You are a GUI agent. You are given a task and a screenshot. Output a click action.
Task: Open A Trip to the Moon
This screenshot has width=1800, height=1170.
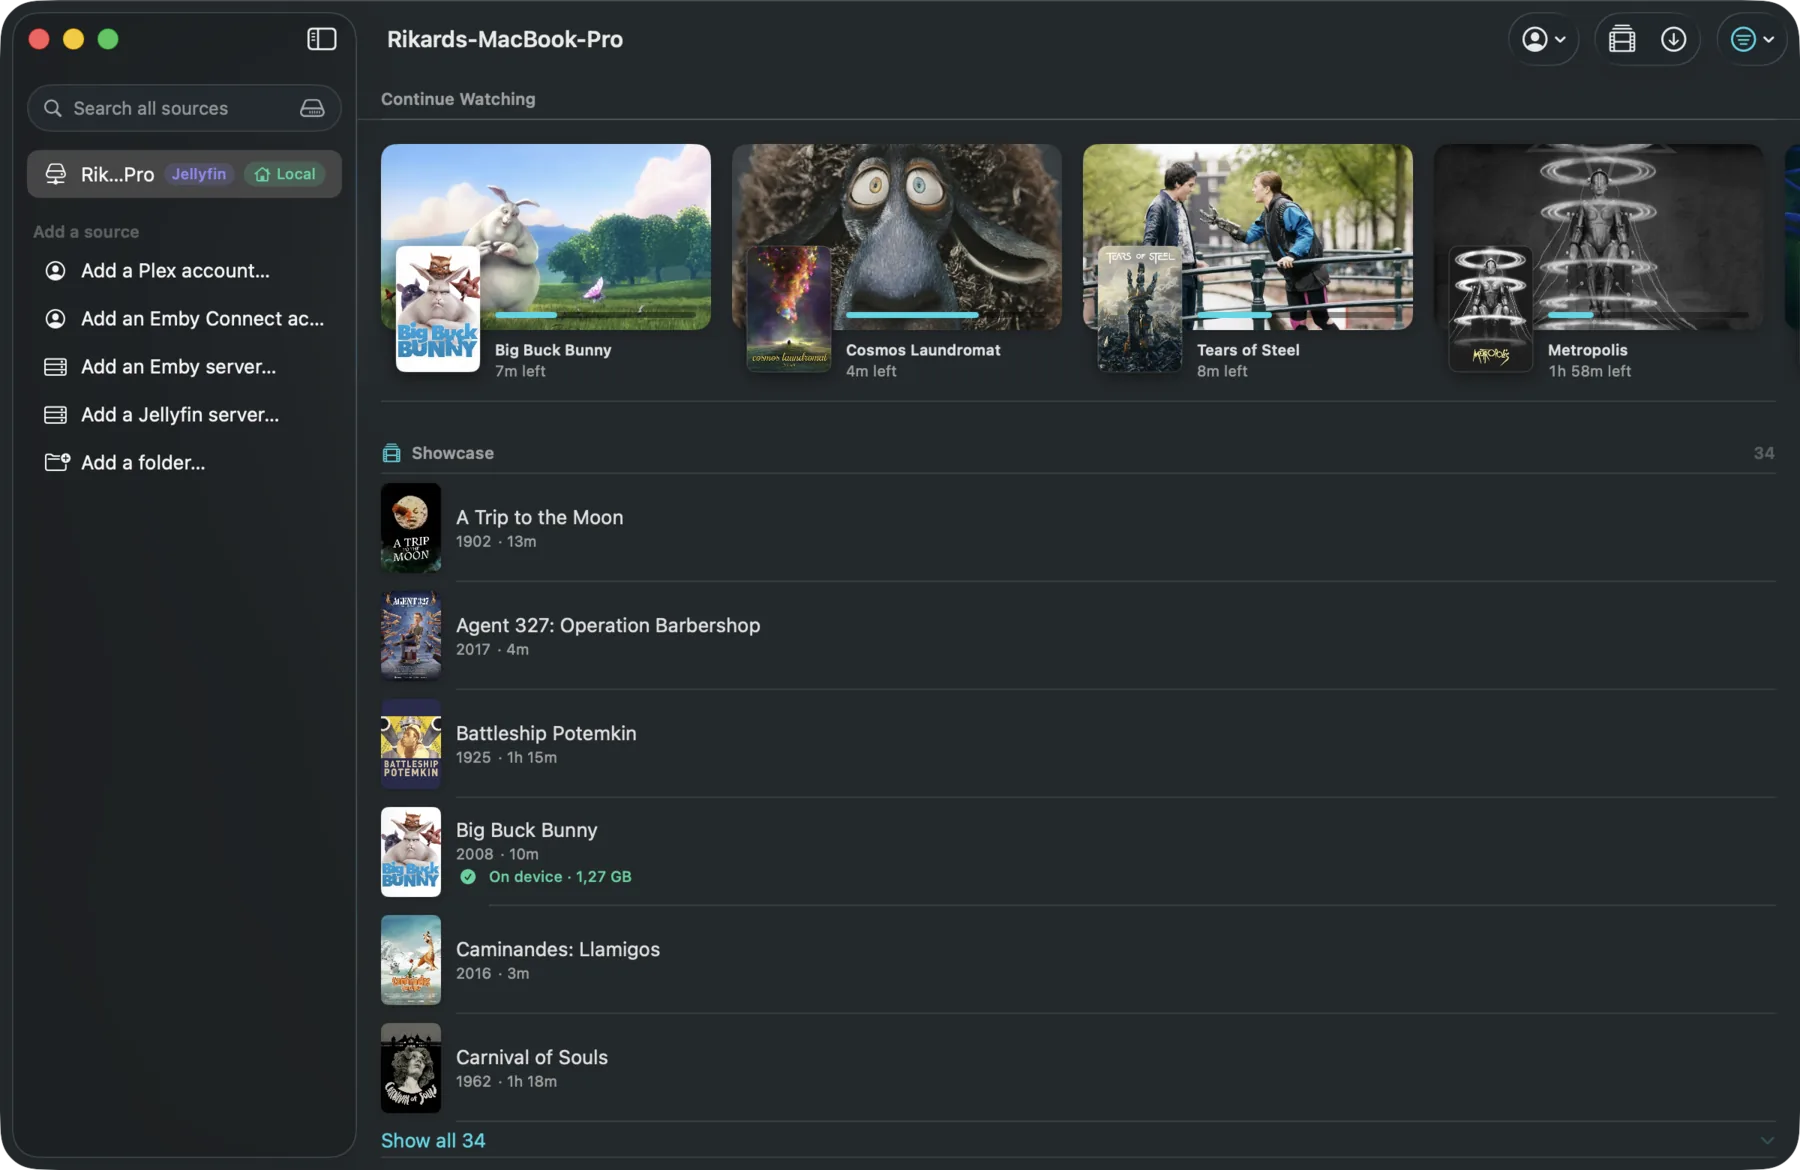(x=1078, y=528)
